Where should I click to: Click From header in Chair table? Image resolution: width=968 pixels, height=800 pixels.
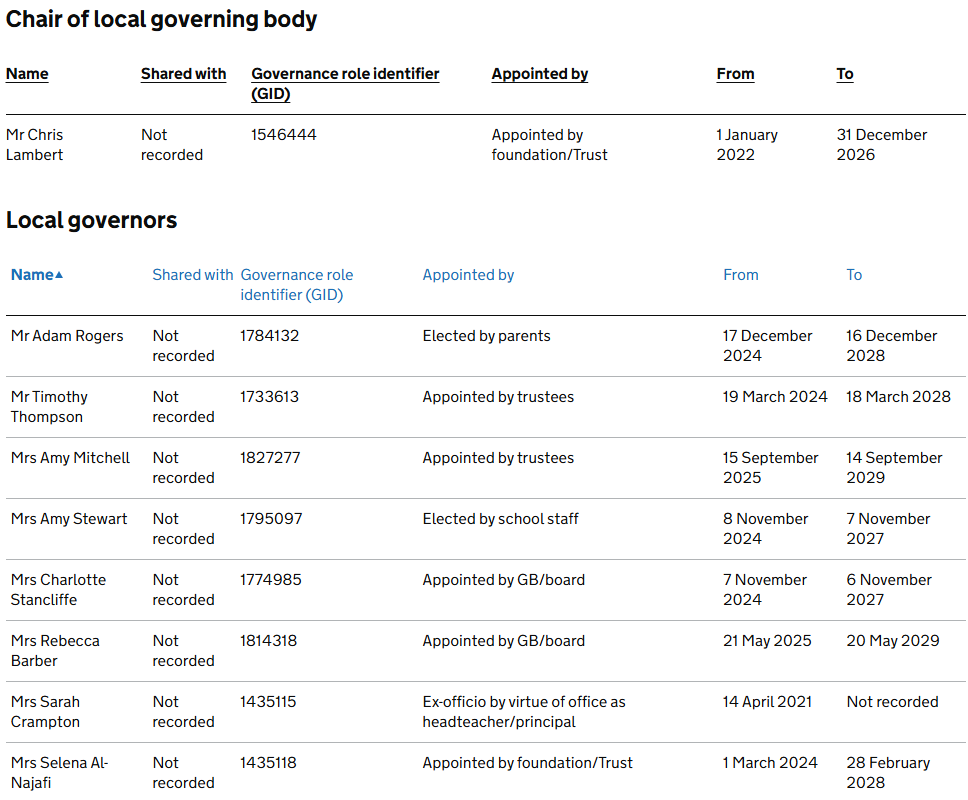point(735,74)
